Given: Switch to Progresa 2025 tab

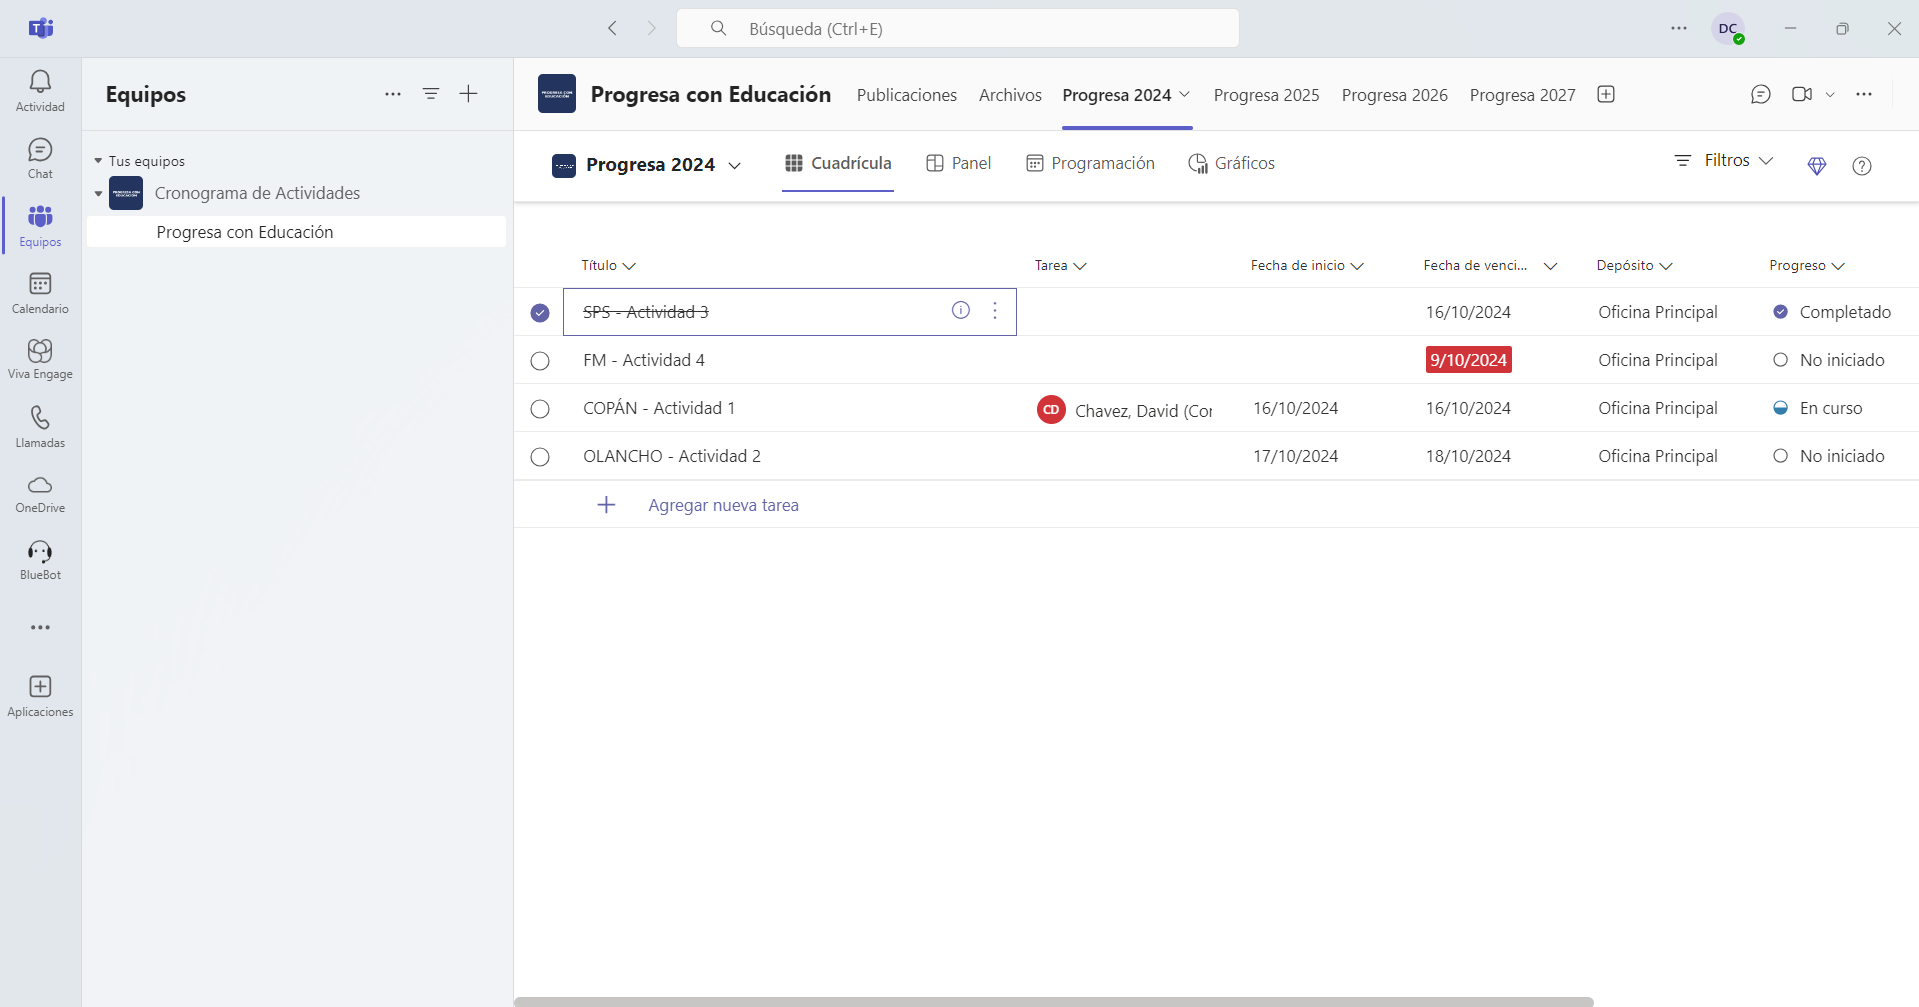Looking at the screenshot, I should [1266, 95].
